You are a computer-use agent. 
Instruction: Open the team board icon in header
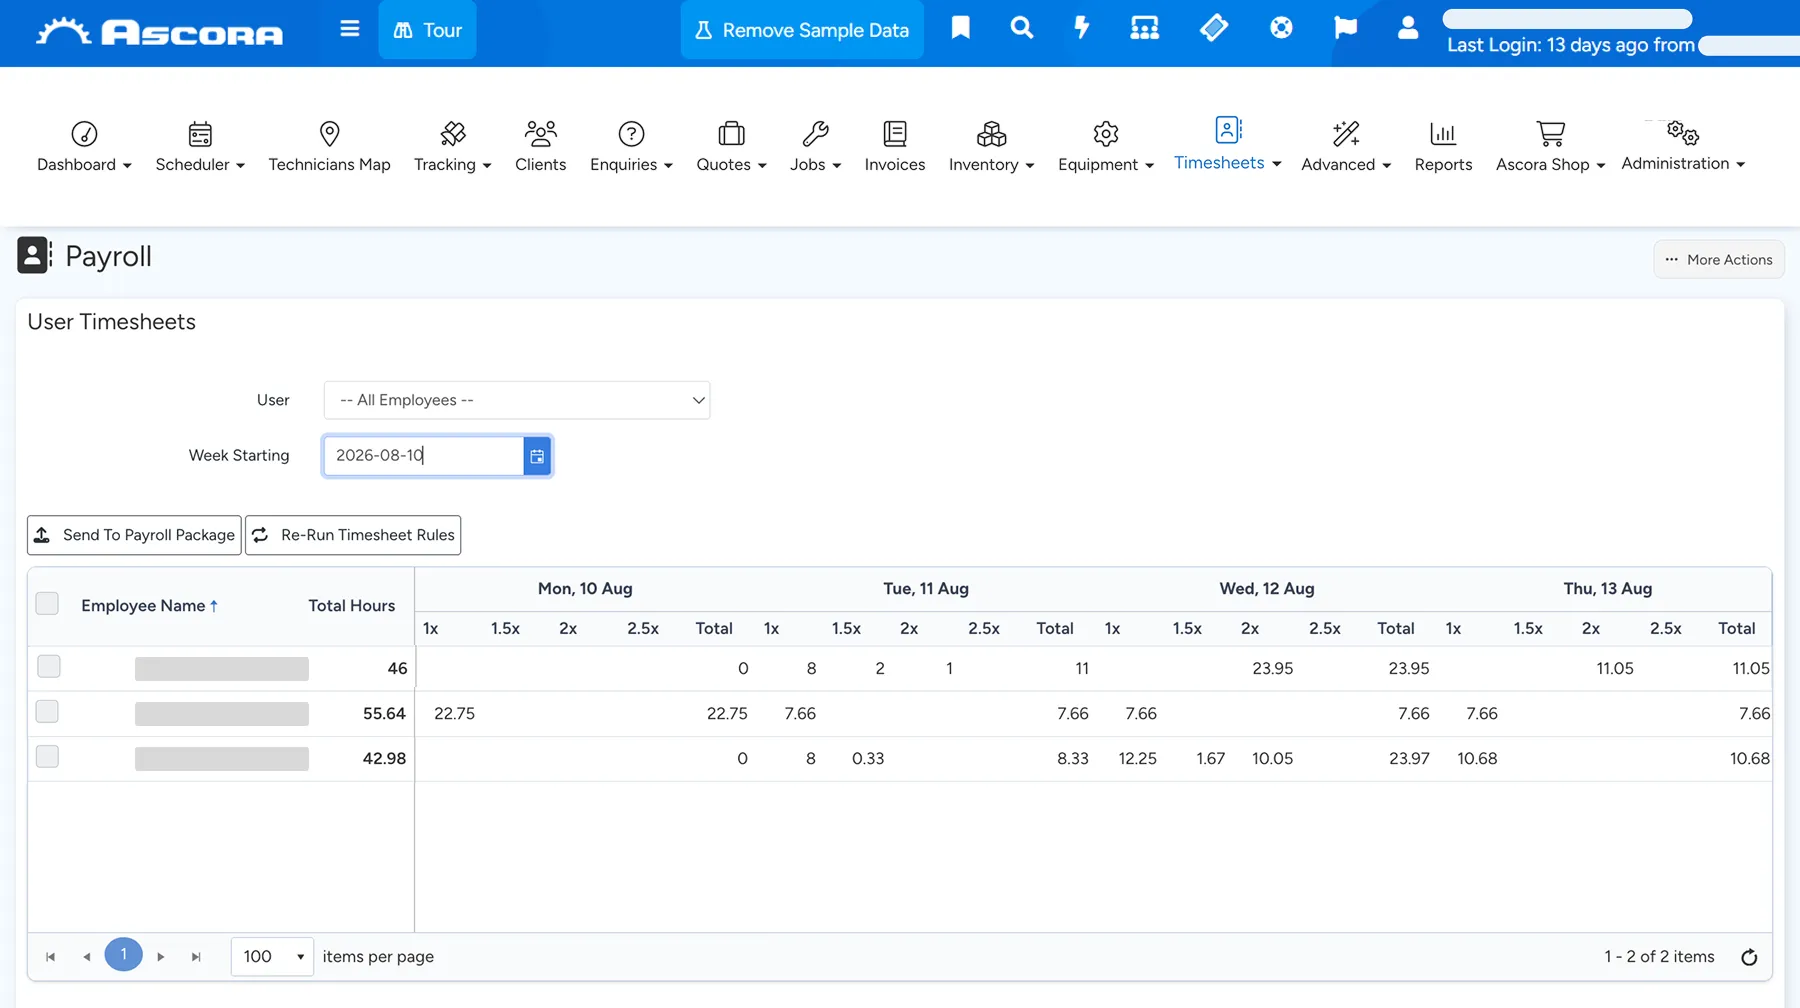pos(1144,28)
